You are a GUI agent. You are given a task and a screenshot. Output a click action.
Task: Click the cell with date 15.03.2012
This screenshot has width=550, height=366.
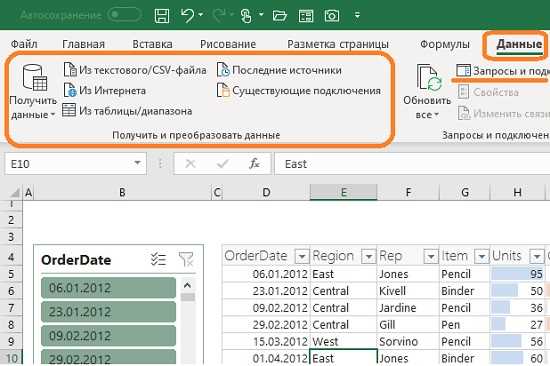pos(266,341)
